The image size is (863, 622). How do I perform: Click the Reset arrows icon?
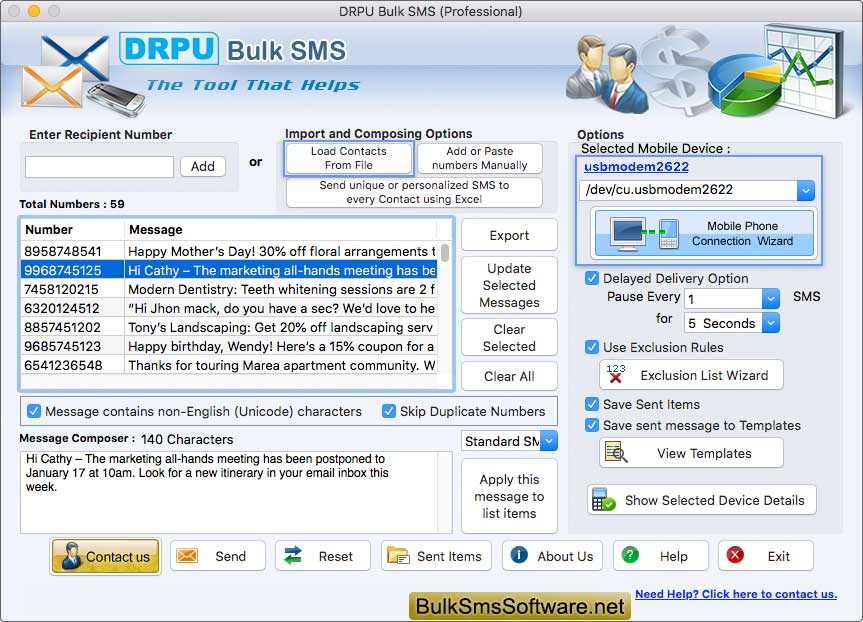[293, 555]
